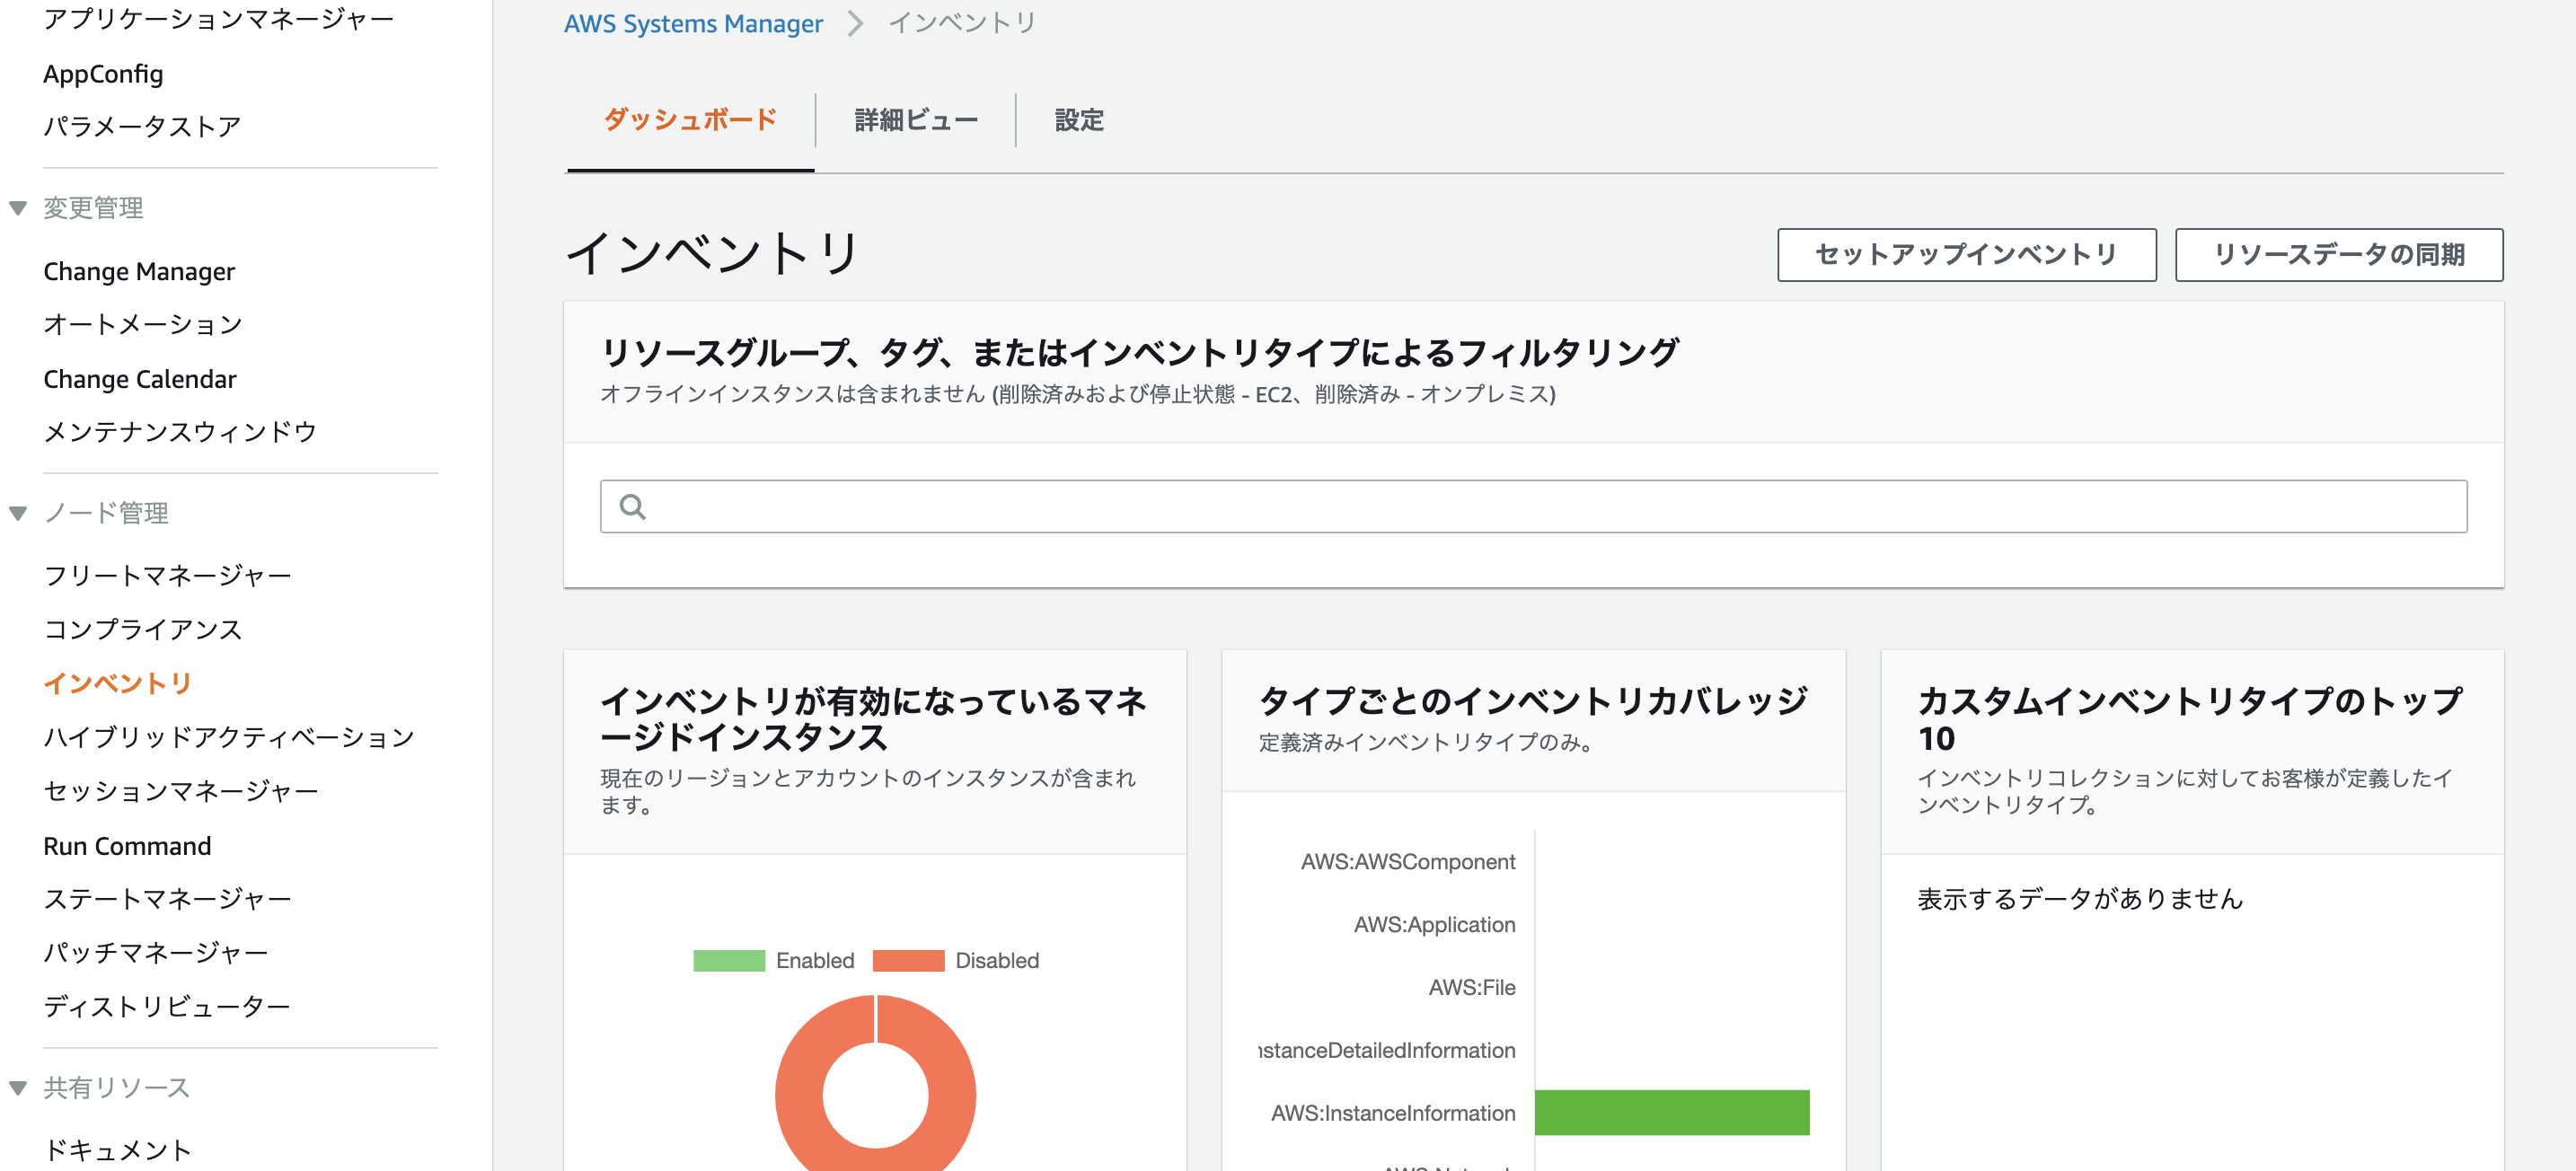Collapse the ノード管理 section triangle
Screen dimensions: 2576x1171
coord(18,512)
